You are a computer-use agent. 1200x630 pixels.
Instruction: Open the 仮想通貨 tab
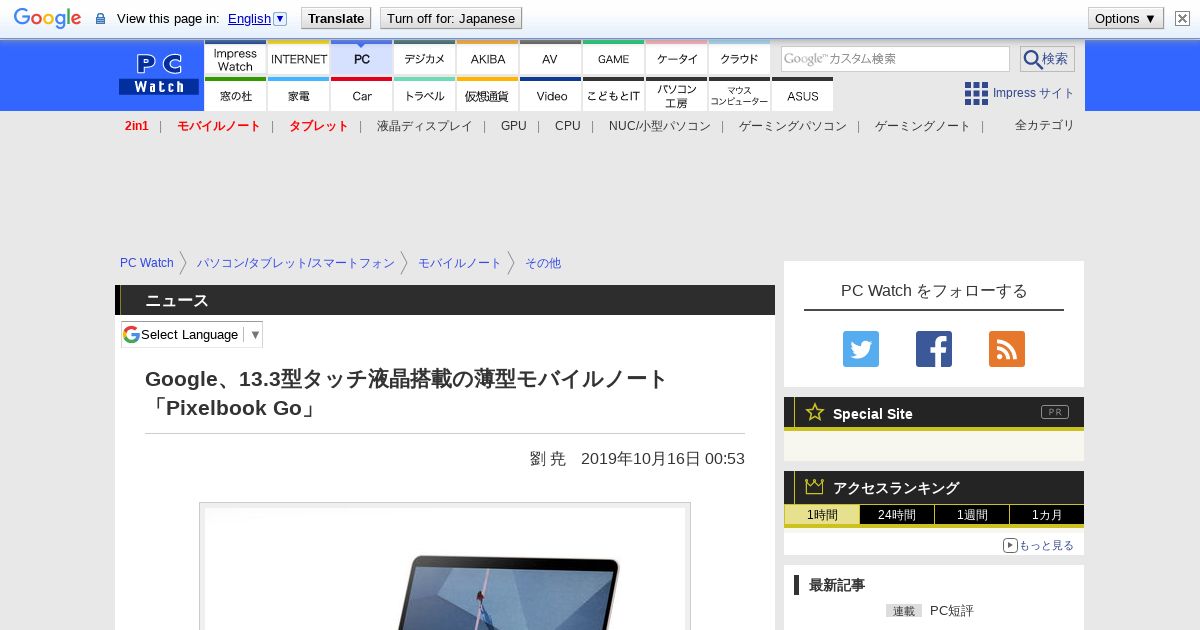(x=488, y=95)
